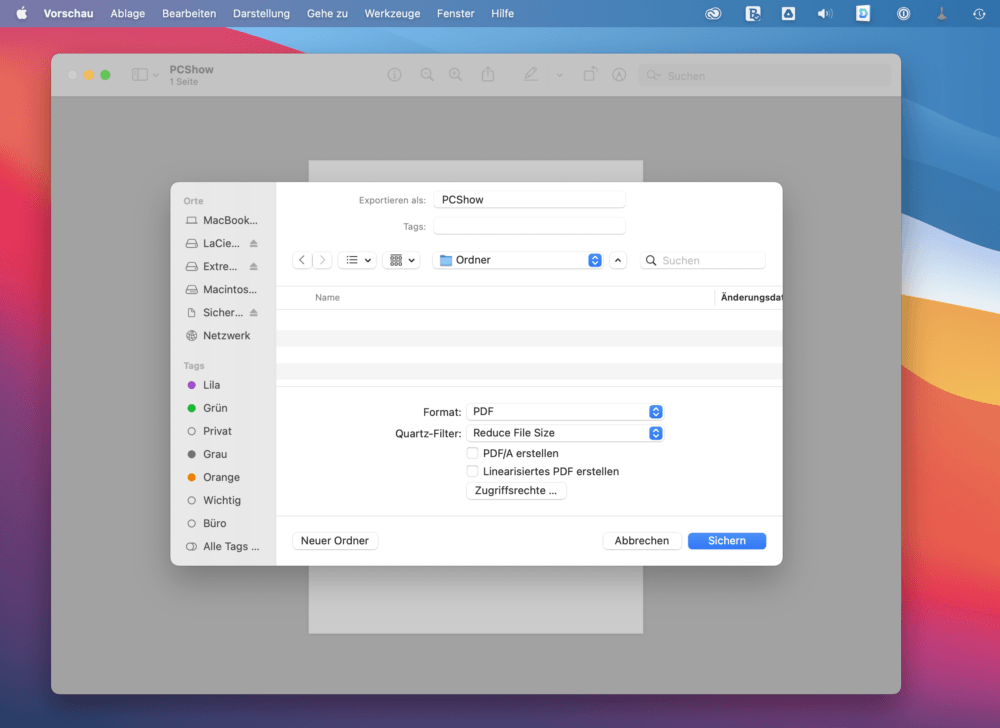The image size is (1000, 728).
Task: Select the Orange tag in the sidebar
Action: pos(221,477)
